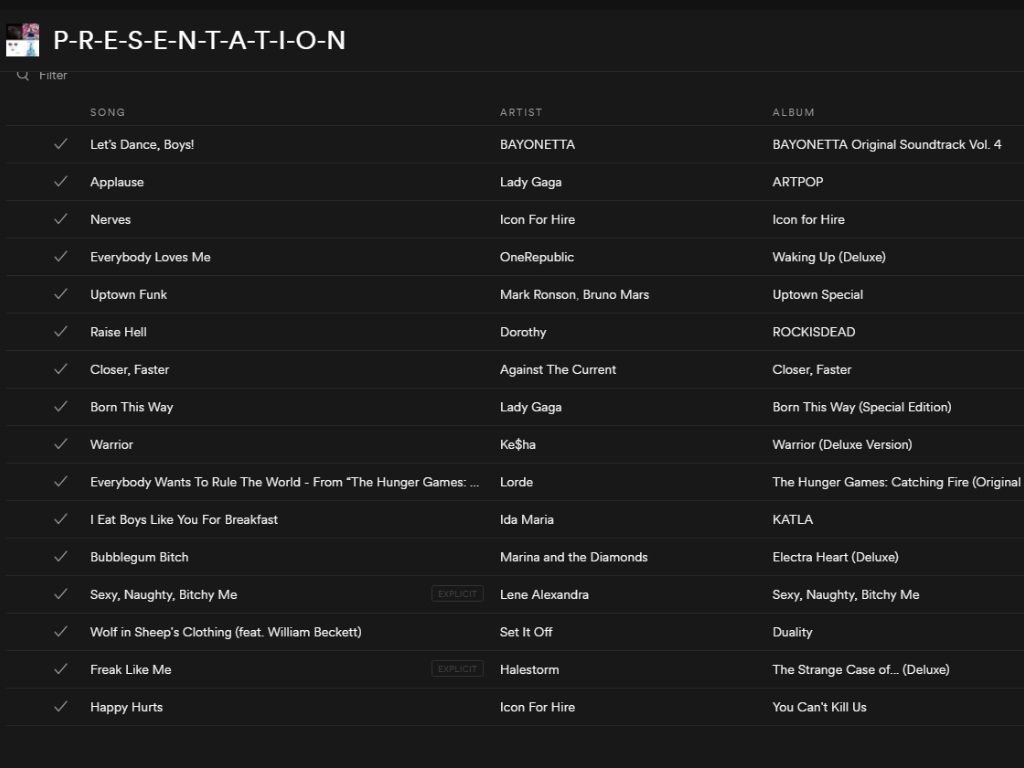Open artist OneRepublic link
The width and height of the screenshot is (1024, 768).
537,257
